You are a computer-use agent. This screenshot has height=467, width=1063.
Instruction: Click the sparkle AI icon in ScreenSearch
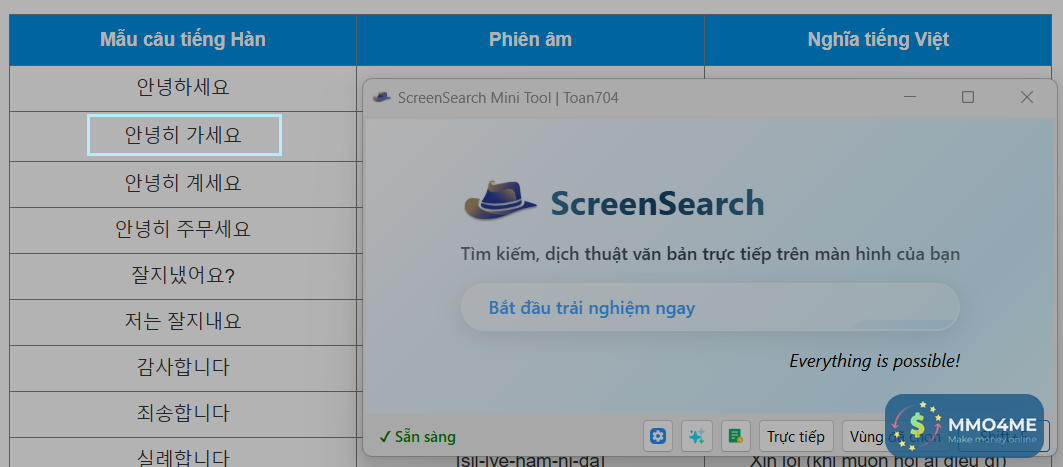(697, 436)
